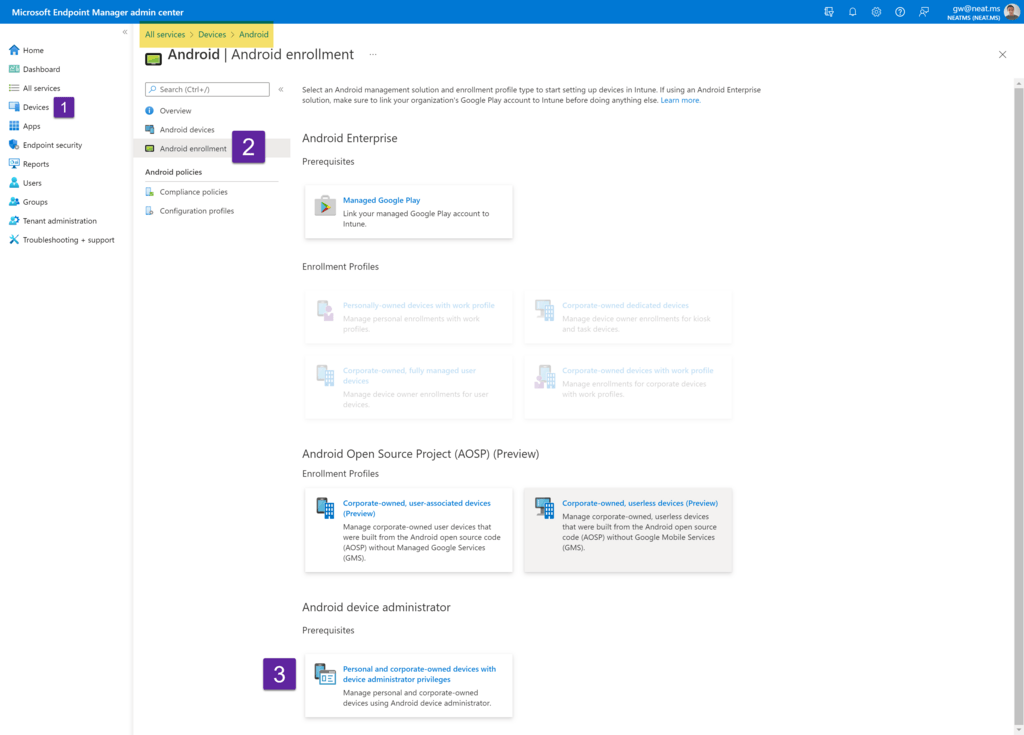This screenshot has width=1024, height=735.
Task: Open Corporate-owned, userless devices (Preview) profile
Action: (x=639, y=503)
